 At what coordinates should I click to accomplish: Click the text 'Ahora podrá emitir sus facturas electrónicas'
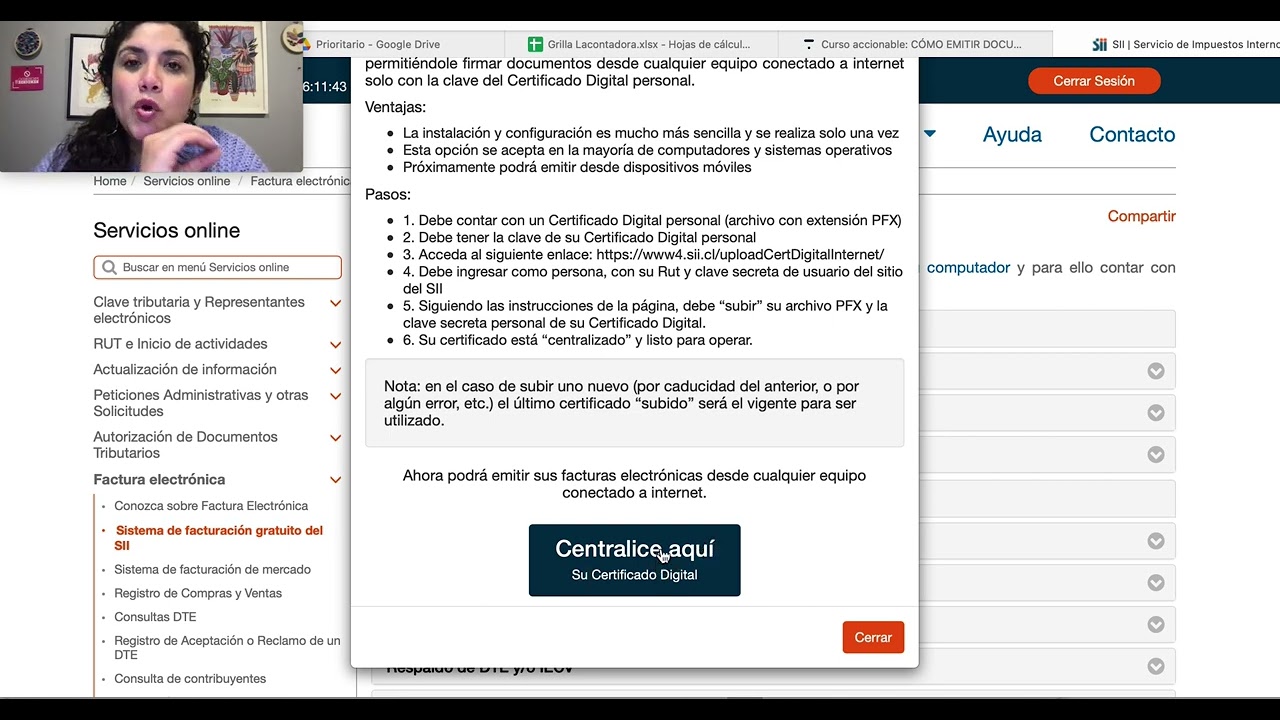coord(634,484)
